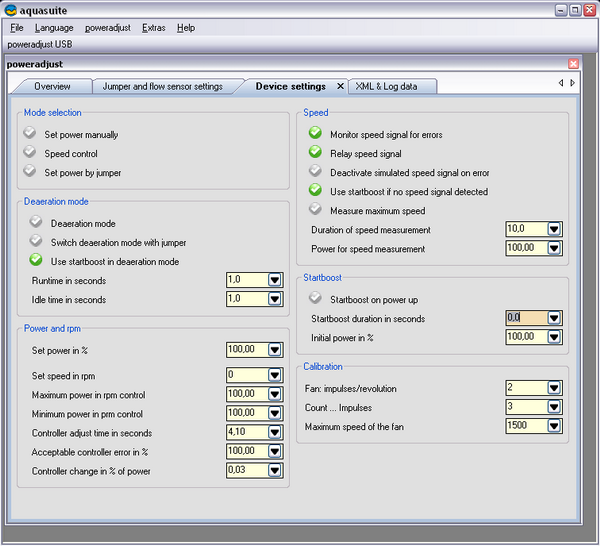Open Set speed in rpm dropdown arrow

tap(274, 375)
